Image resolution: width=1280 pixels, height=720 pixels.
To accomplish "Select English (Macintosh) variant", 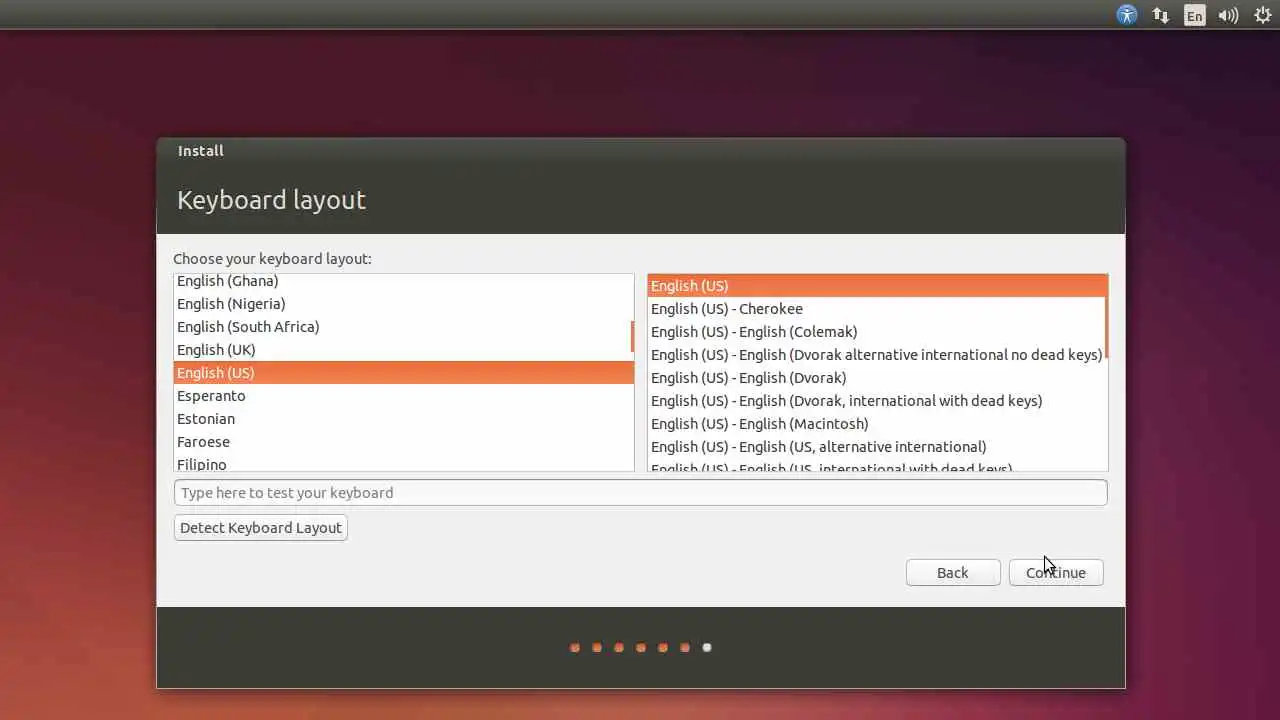I will click(876, 424).
